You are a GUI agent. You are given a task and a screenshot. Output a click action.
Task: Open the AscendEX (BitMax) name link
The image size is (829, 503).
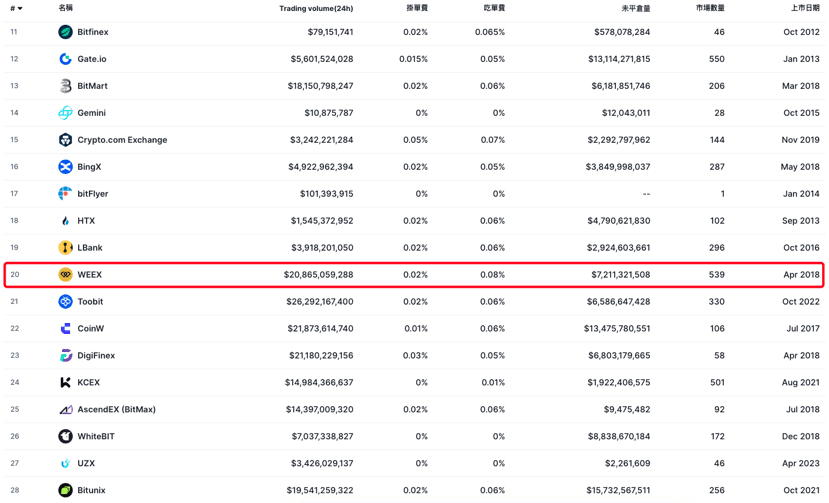click(117, 409)
